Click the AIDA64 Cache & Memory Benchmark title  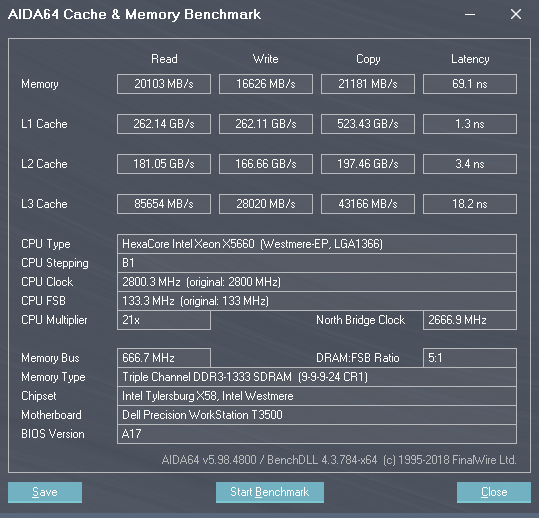tap(134, 15)
